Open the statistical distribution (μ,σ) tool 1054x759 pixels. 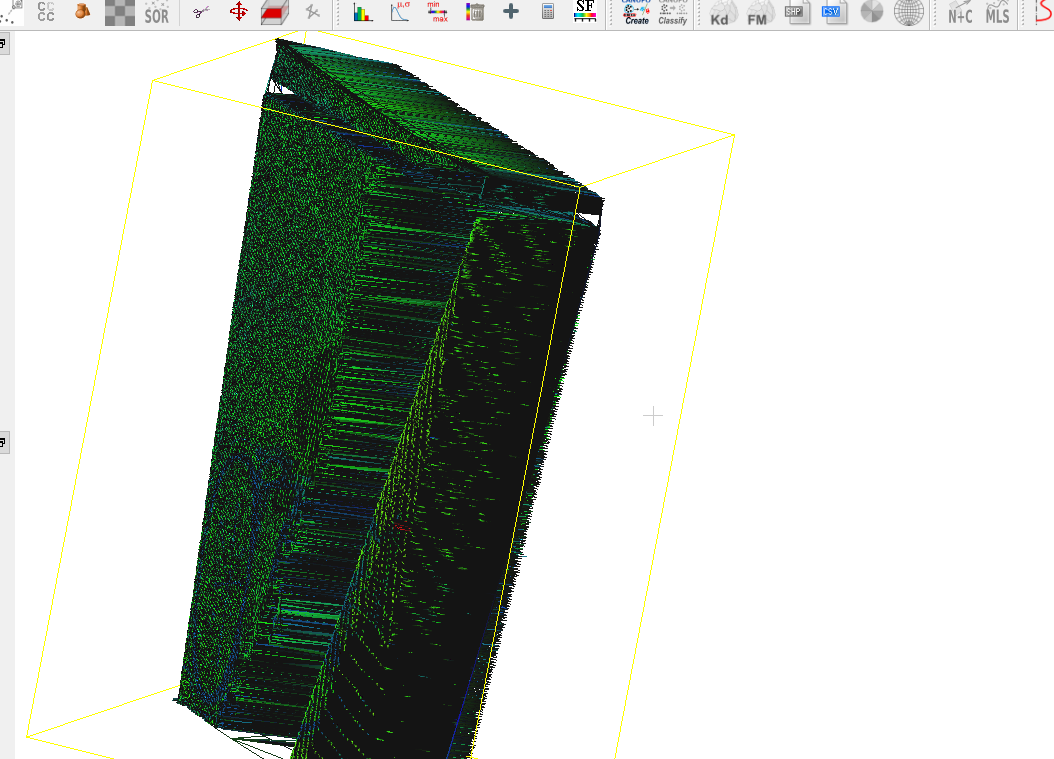[399, 12]
